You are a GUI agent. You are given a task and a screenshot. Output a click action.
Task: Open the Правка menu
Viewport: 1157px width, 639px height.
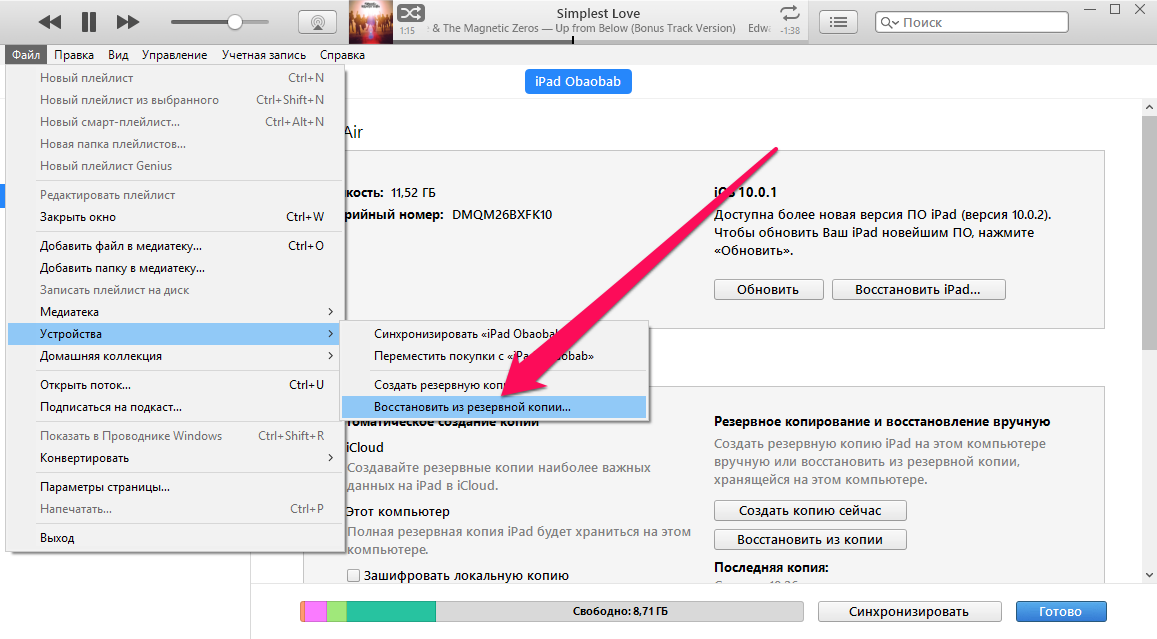click(x=74, y=55)
